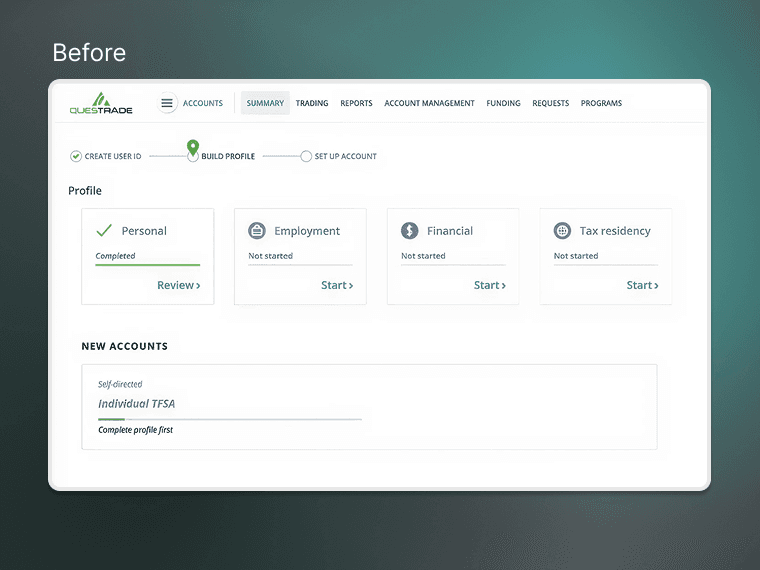Click the Completed status on Personal card

[x=115, y=256]
